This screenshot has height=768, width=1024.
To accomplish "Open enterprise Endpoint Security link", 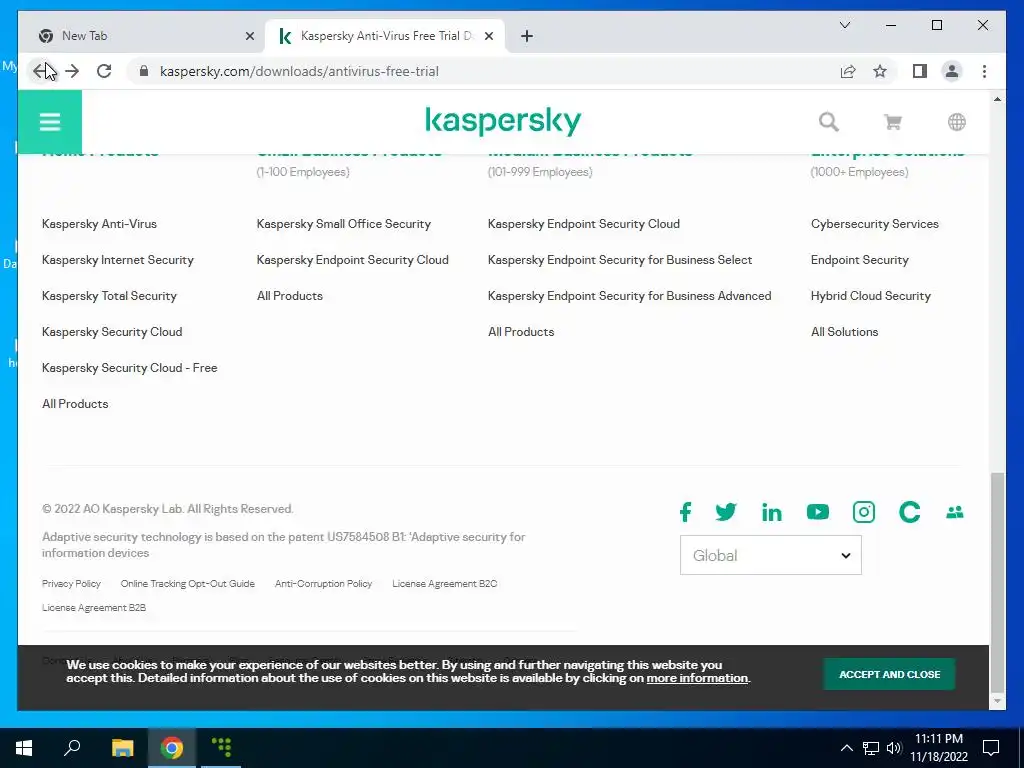I will click(x=859, y=260).
